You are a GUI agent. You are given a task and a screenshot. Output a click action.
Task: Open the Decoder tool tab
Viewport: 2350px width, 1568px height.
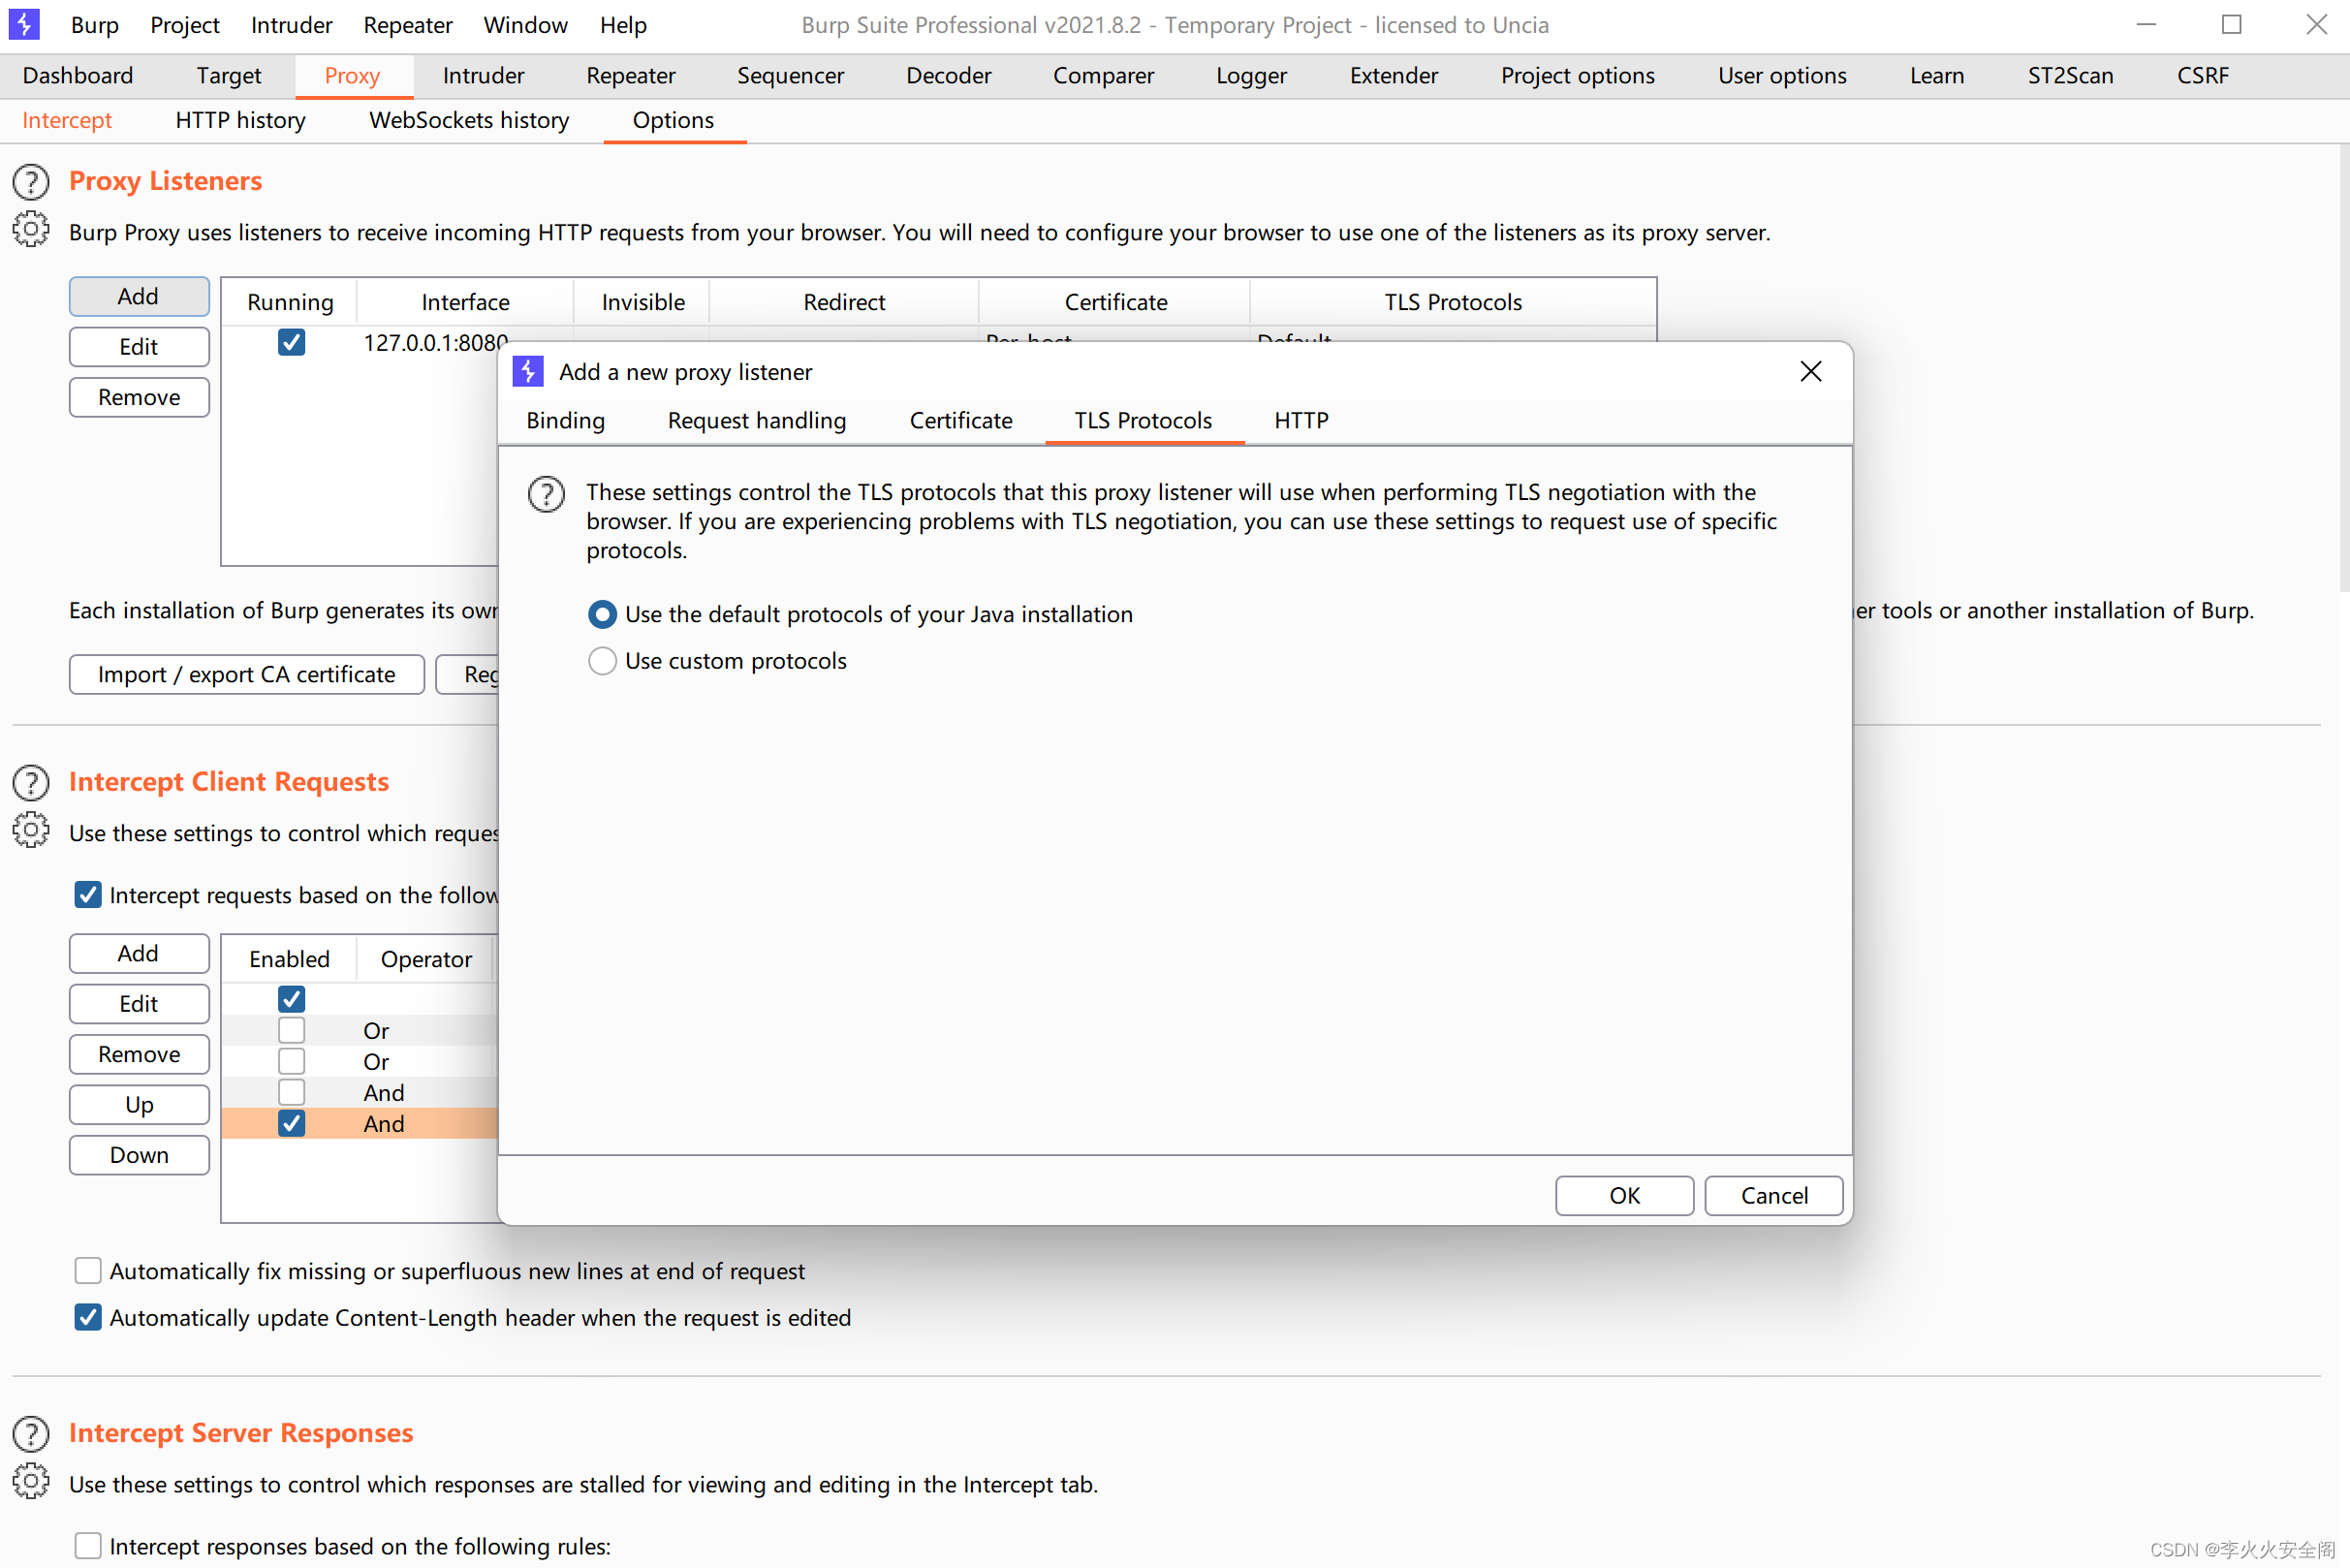[949, 76]
